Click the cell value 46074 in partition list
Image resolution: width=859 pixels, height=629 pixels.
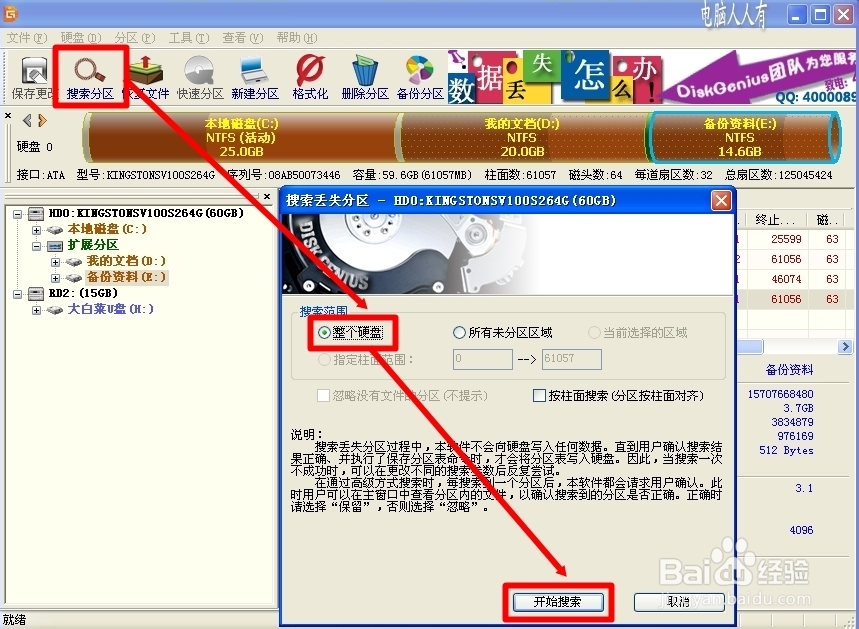786,279
